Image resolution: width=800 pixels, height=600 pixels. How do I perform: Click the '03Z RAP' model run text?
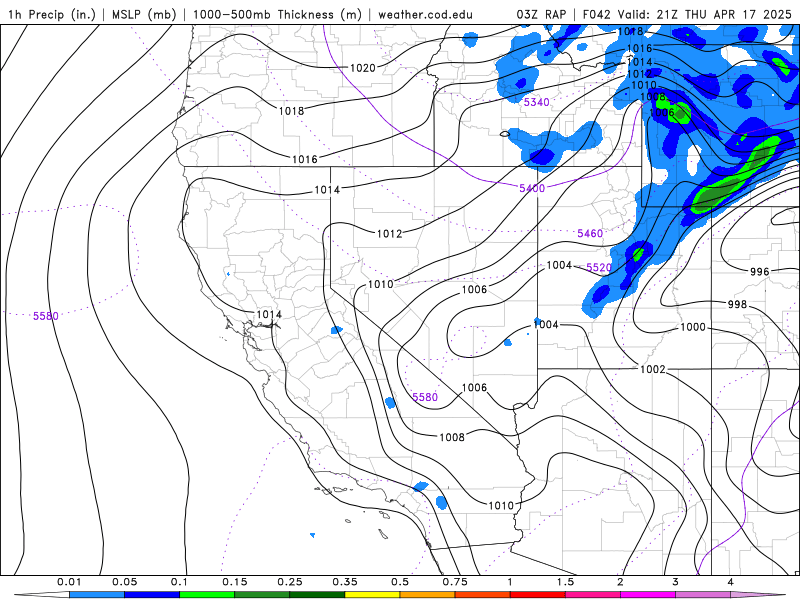pyautogui.click(x=541, y=14)
